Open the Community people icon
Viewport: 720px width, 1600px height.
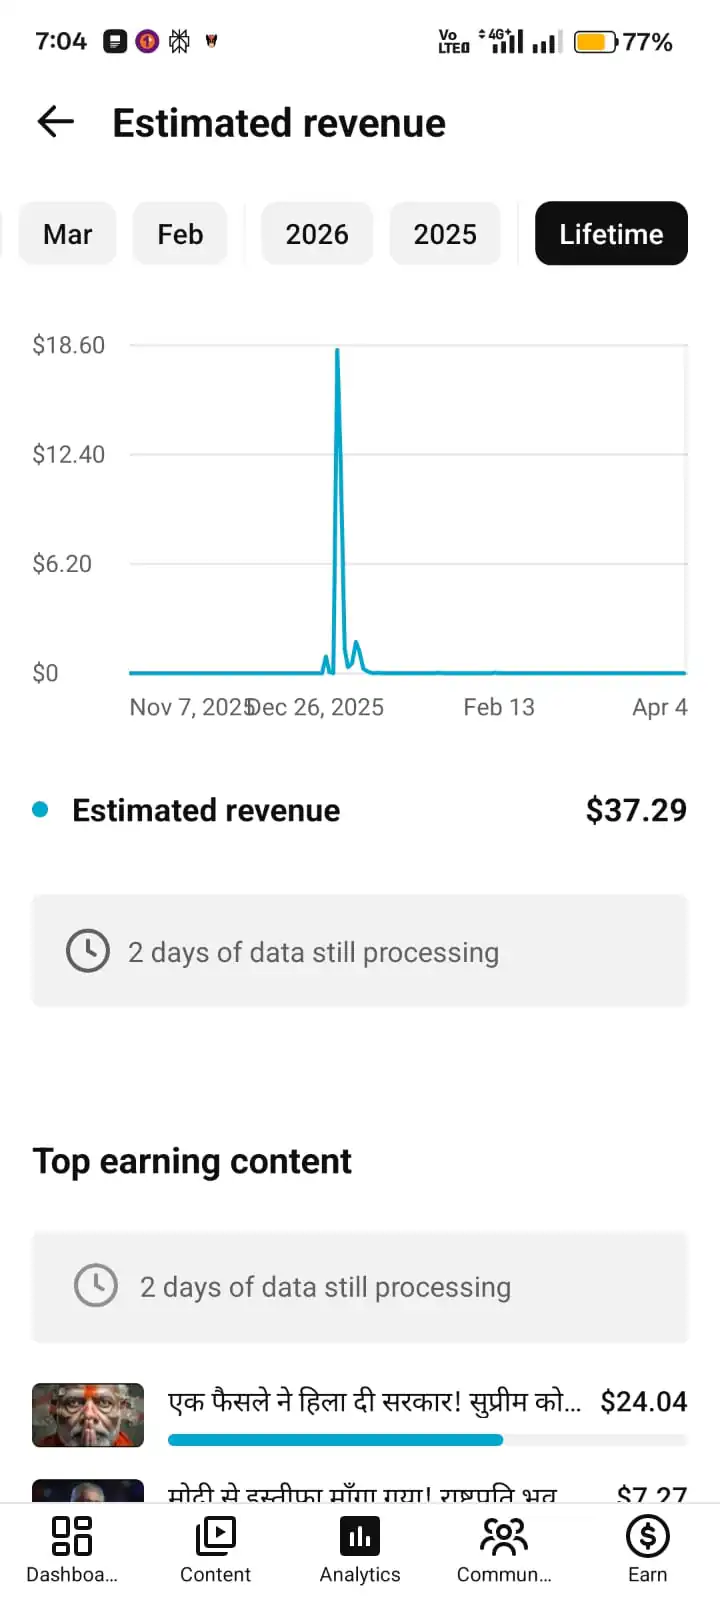(x=504, y=1536)
